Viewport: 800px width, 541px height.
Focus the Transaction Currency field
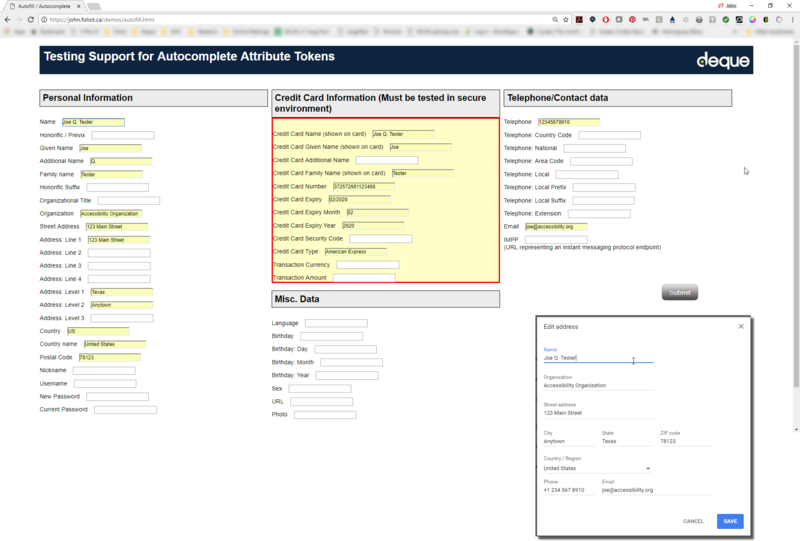367,264
